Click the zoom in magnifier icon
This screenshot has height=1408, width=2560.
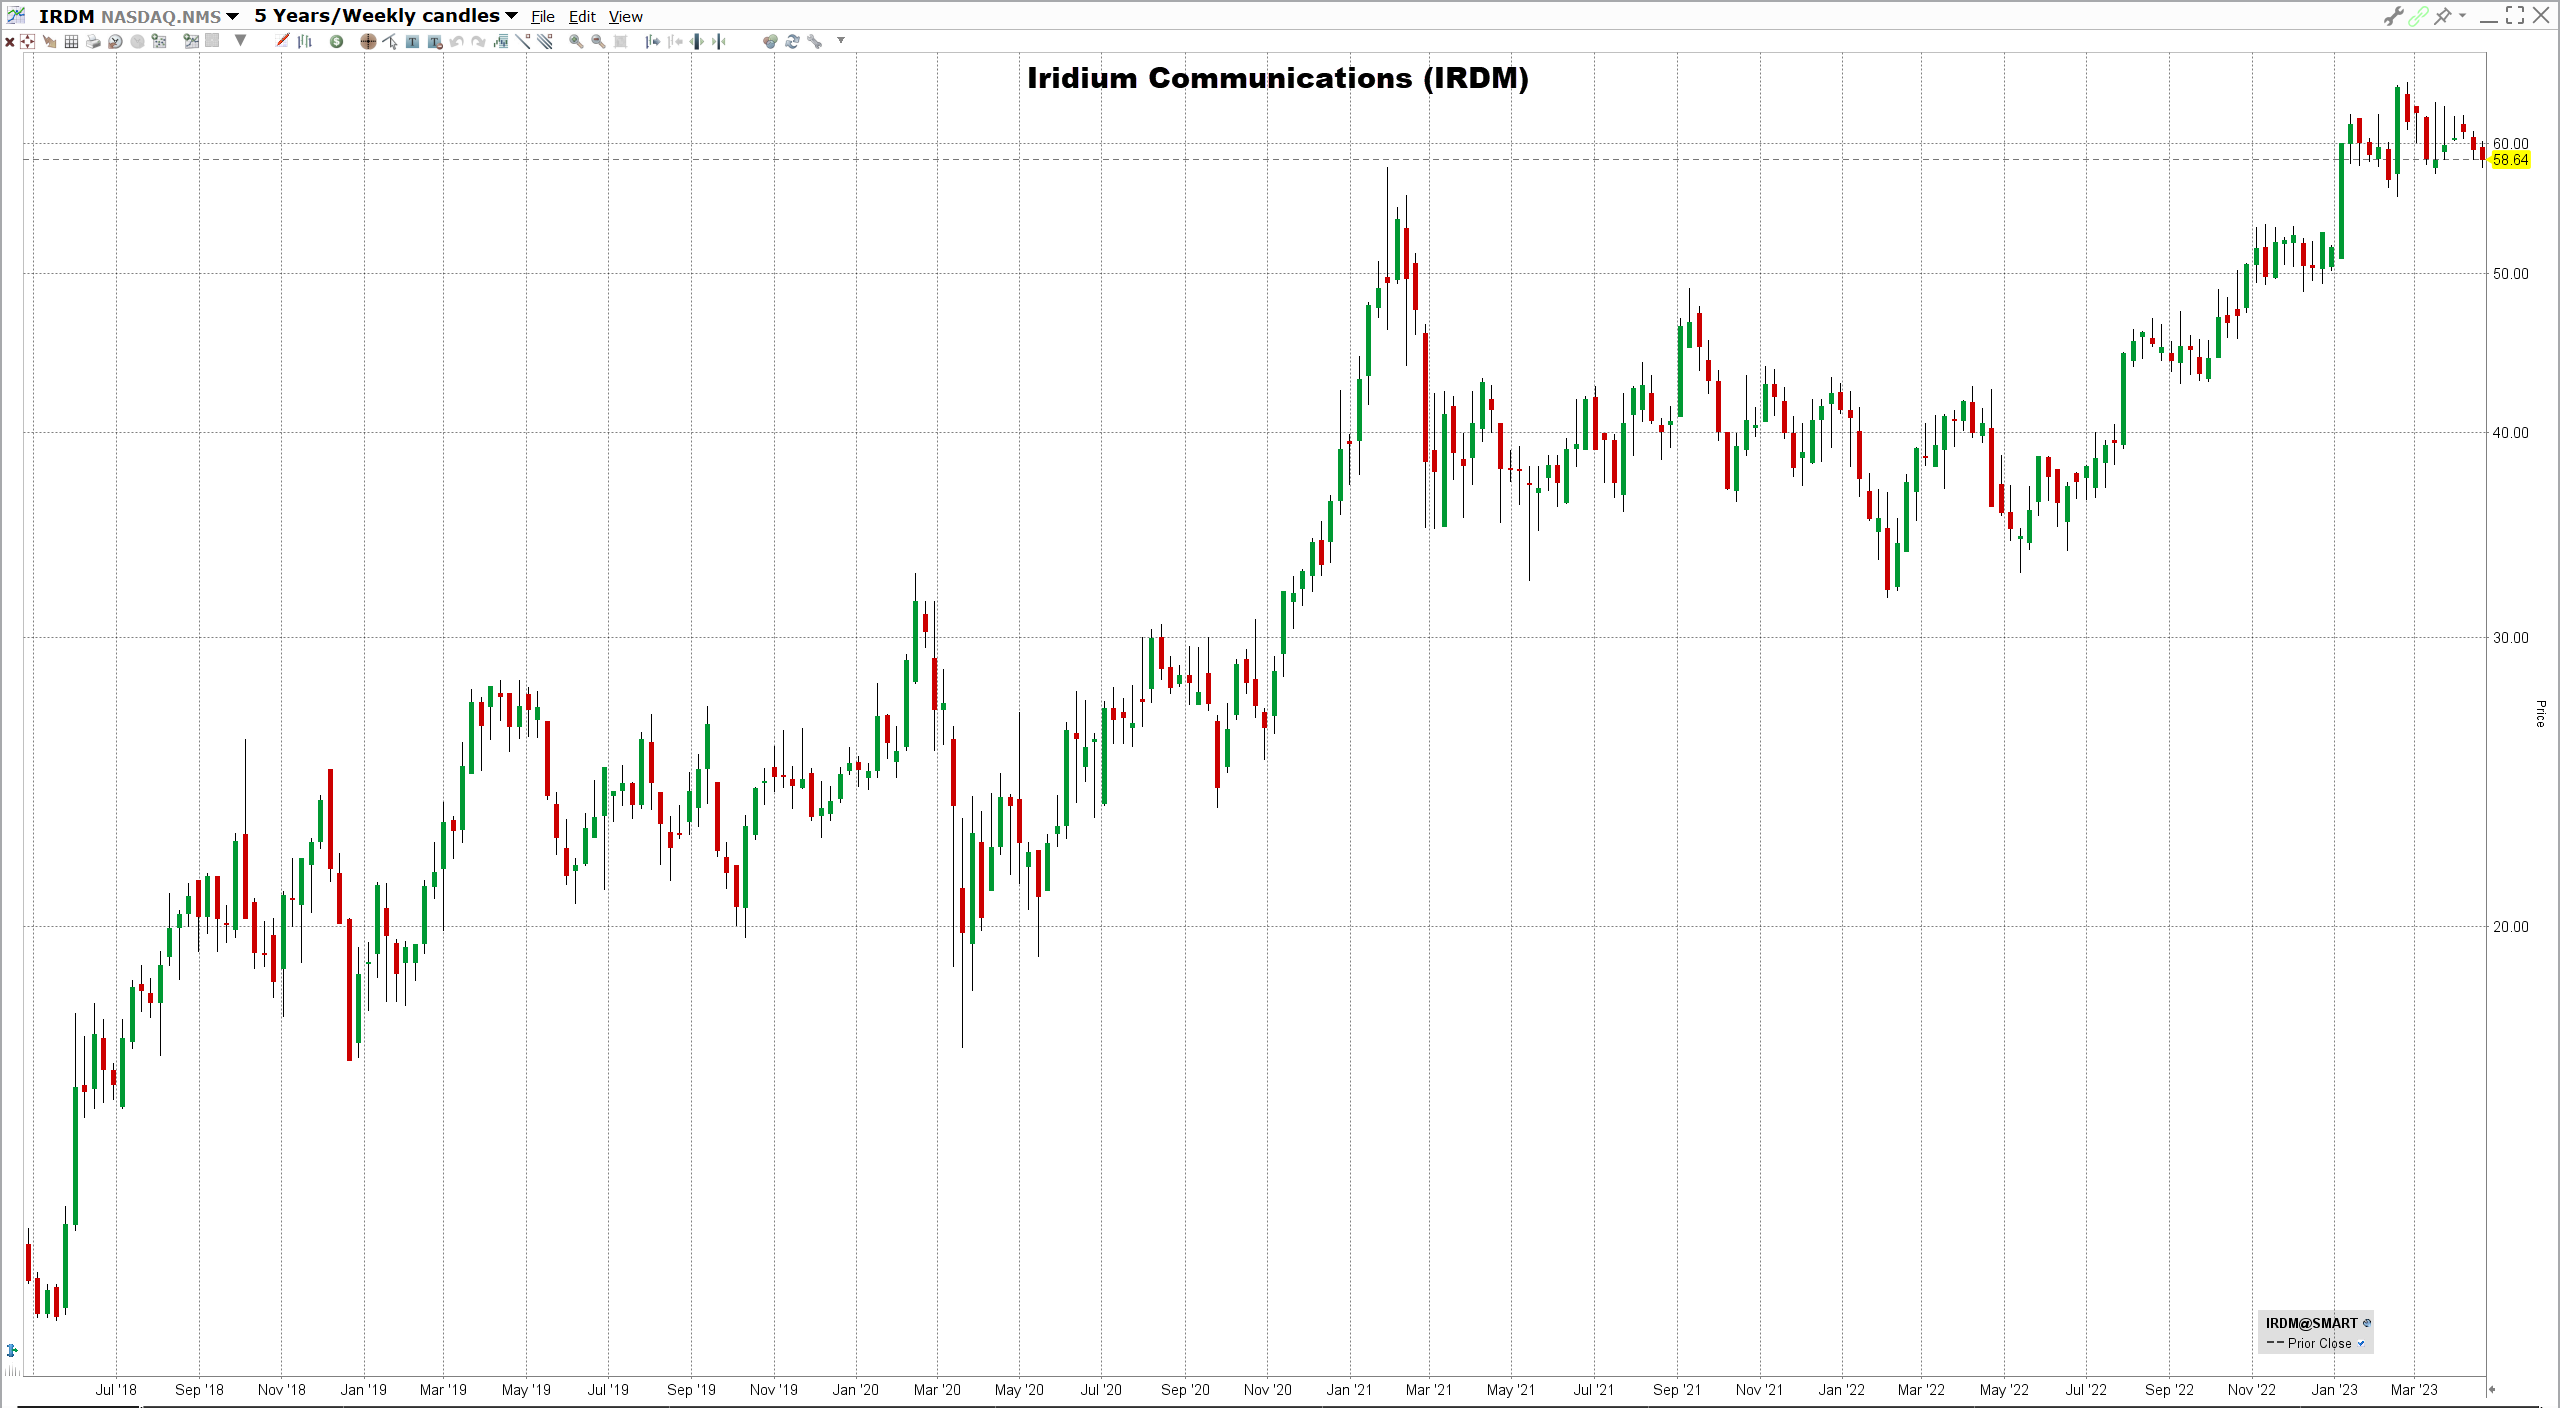[x=576, y=41]
